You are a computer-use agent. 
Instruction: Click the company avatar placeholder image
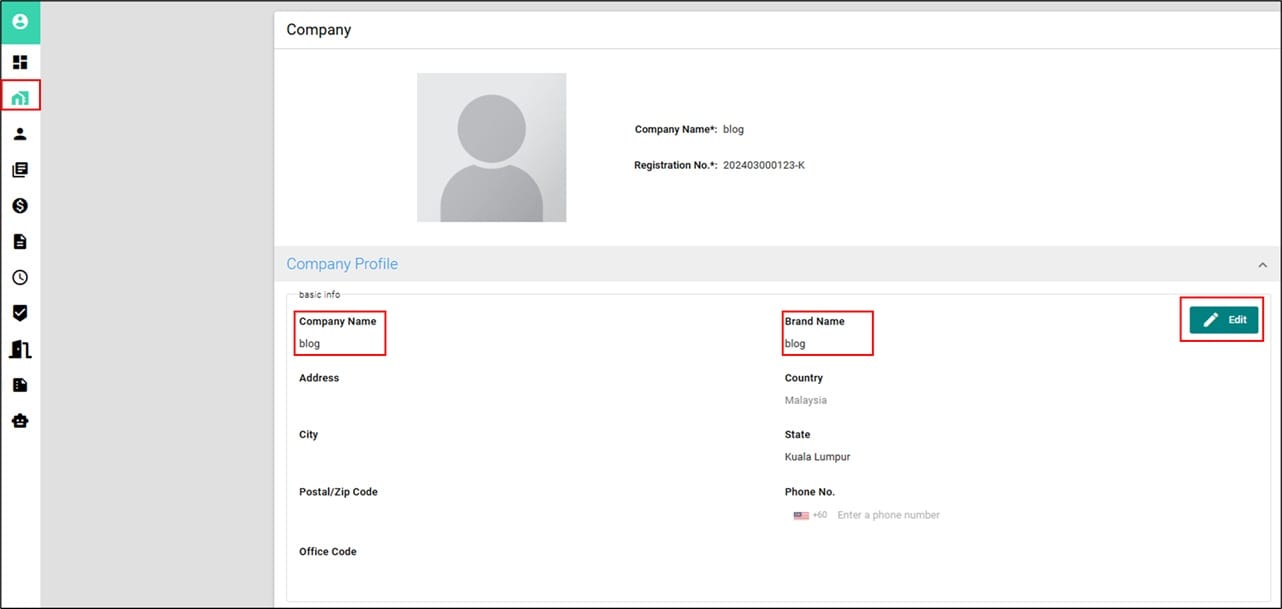491,147
